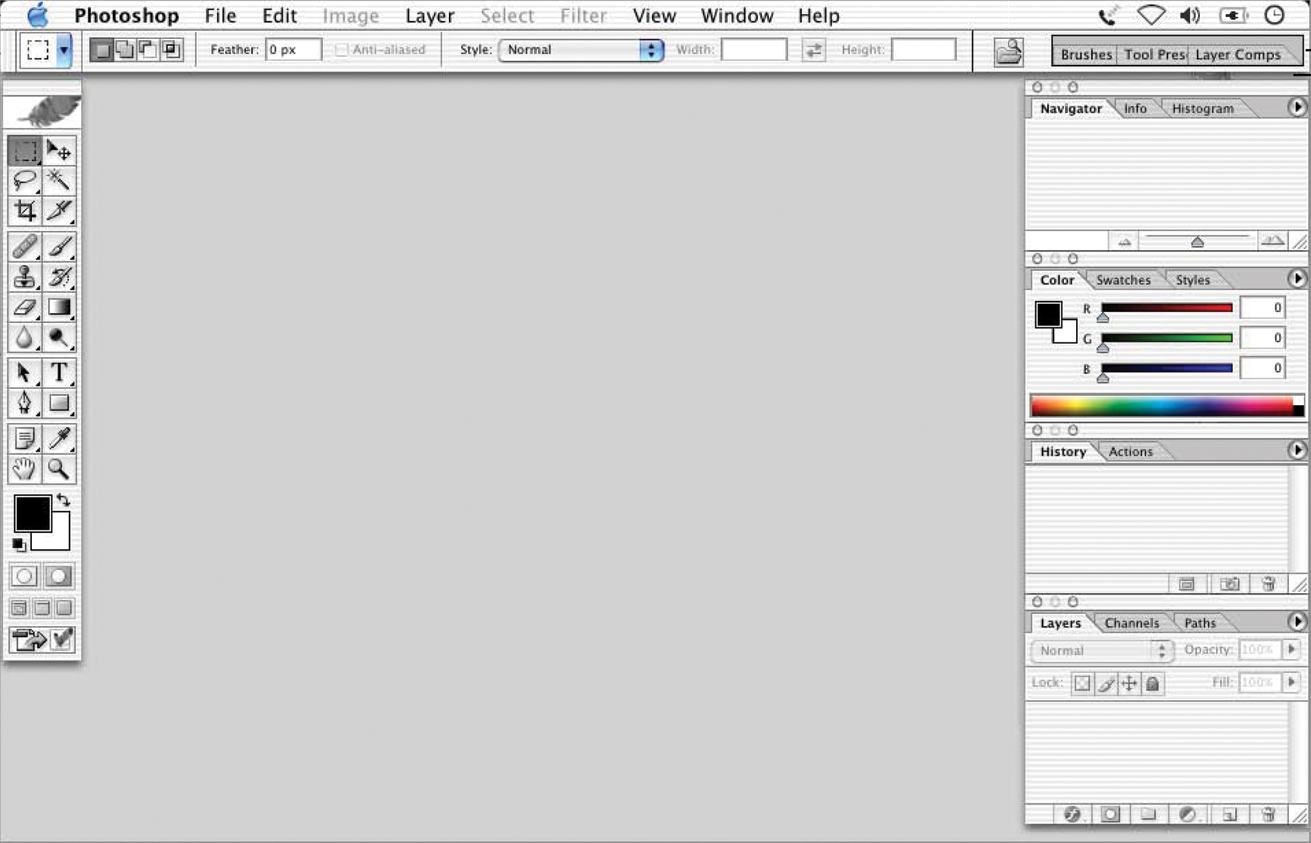The width and height of the screenshot is (1311, 843).
Task: Toggle the Anti-aliased checkbox
Action: (341, 50)
